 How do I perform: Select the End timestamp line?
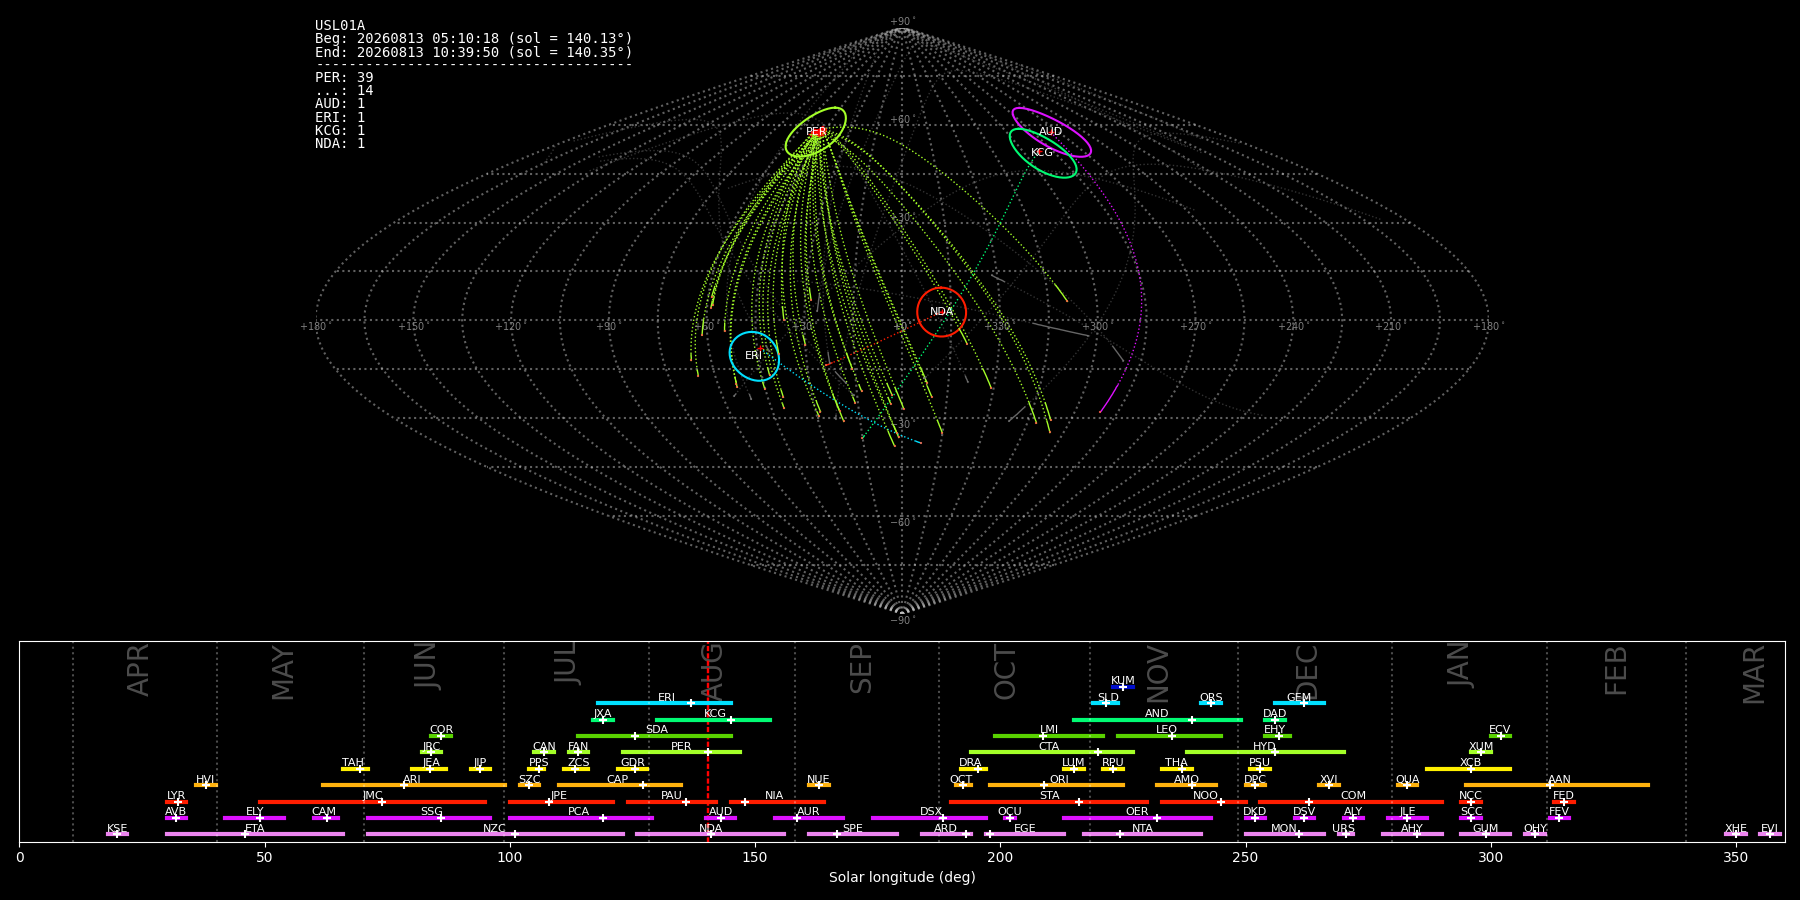474,52
